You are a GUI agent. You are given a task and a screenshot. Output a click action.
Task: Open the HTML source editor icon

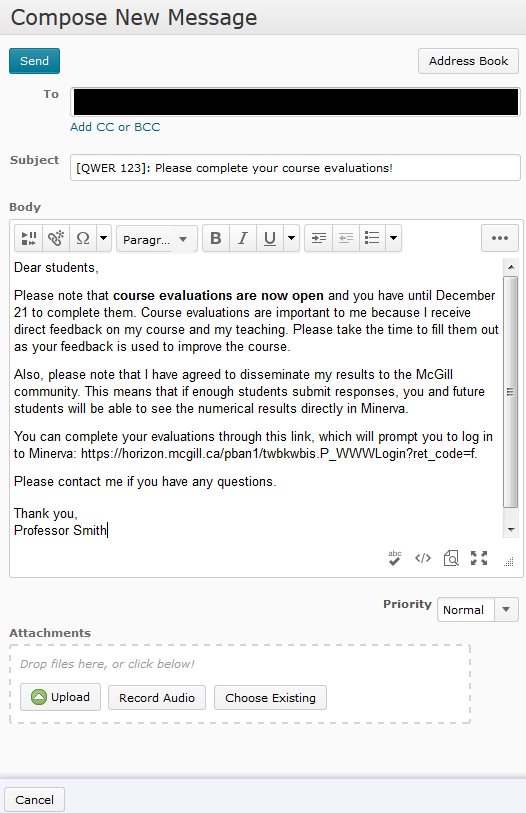423,558
